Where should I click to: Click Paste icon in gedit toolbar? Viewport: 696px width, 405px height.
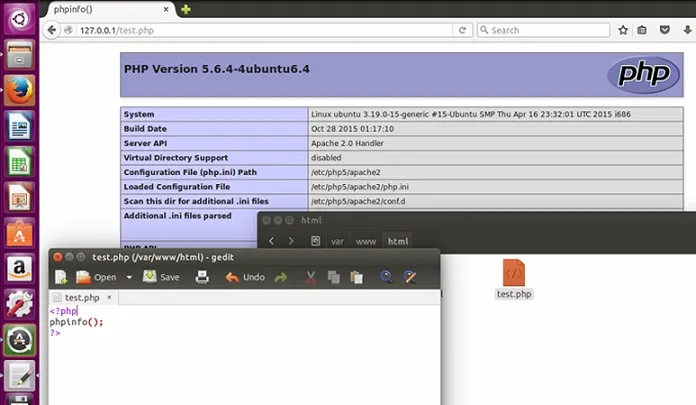point(356,277)
